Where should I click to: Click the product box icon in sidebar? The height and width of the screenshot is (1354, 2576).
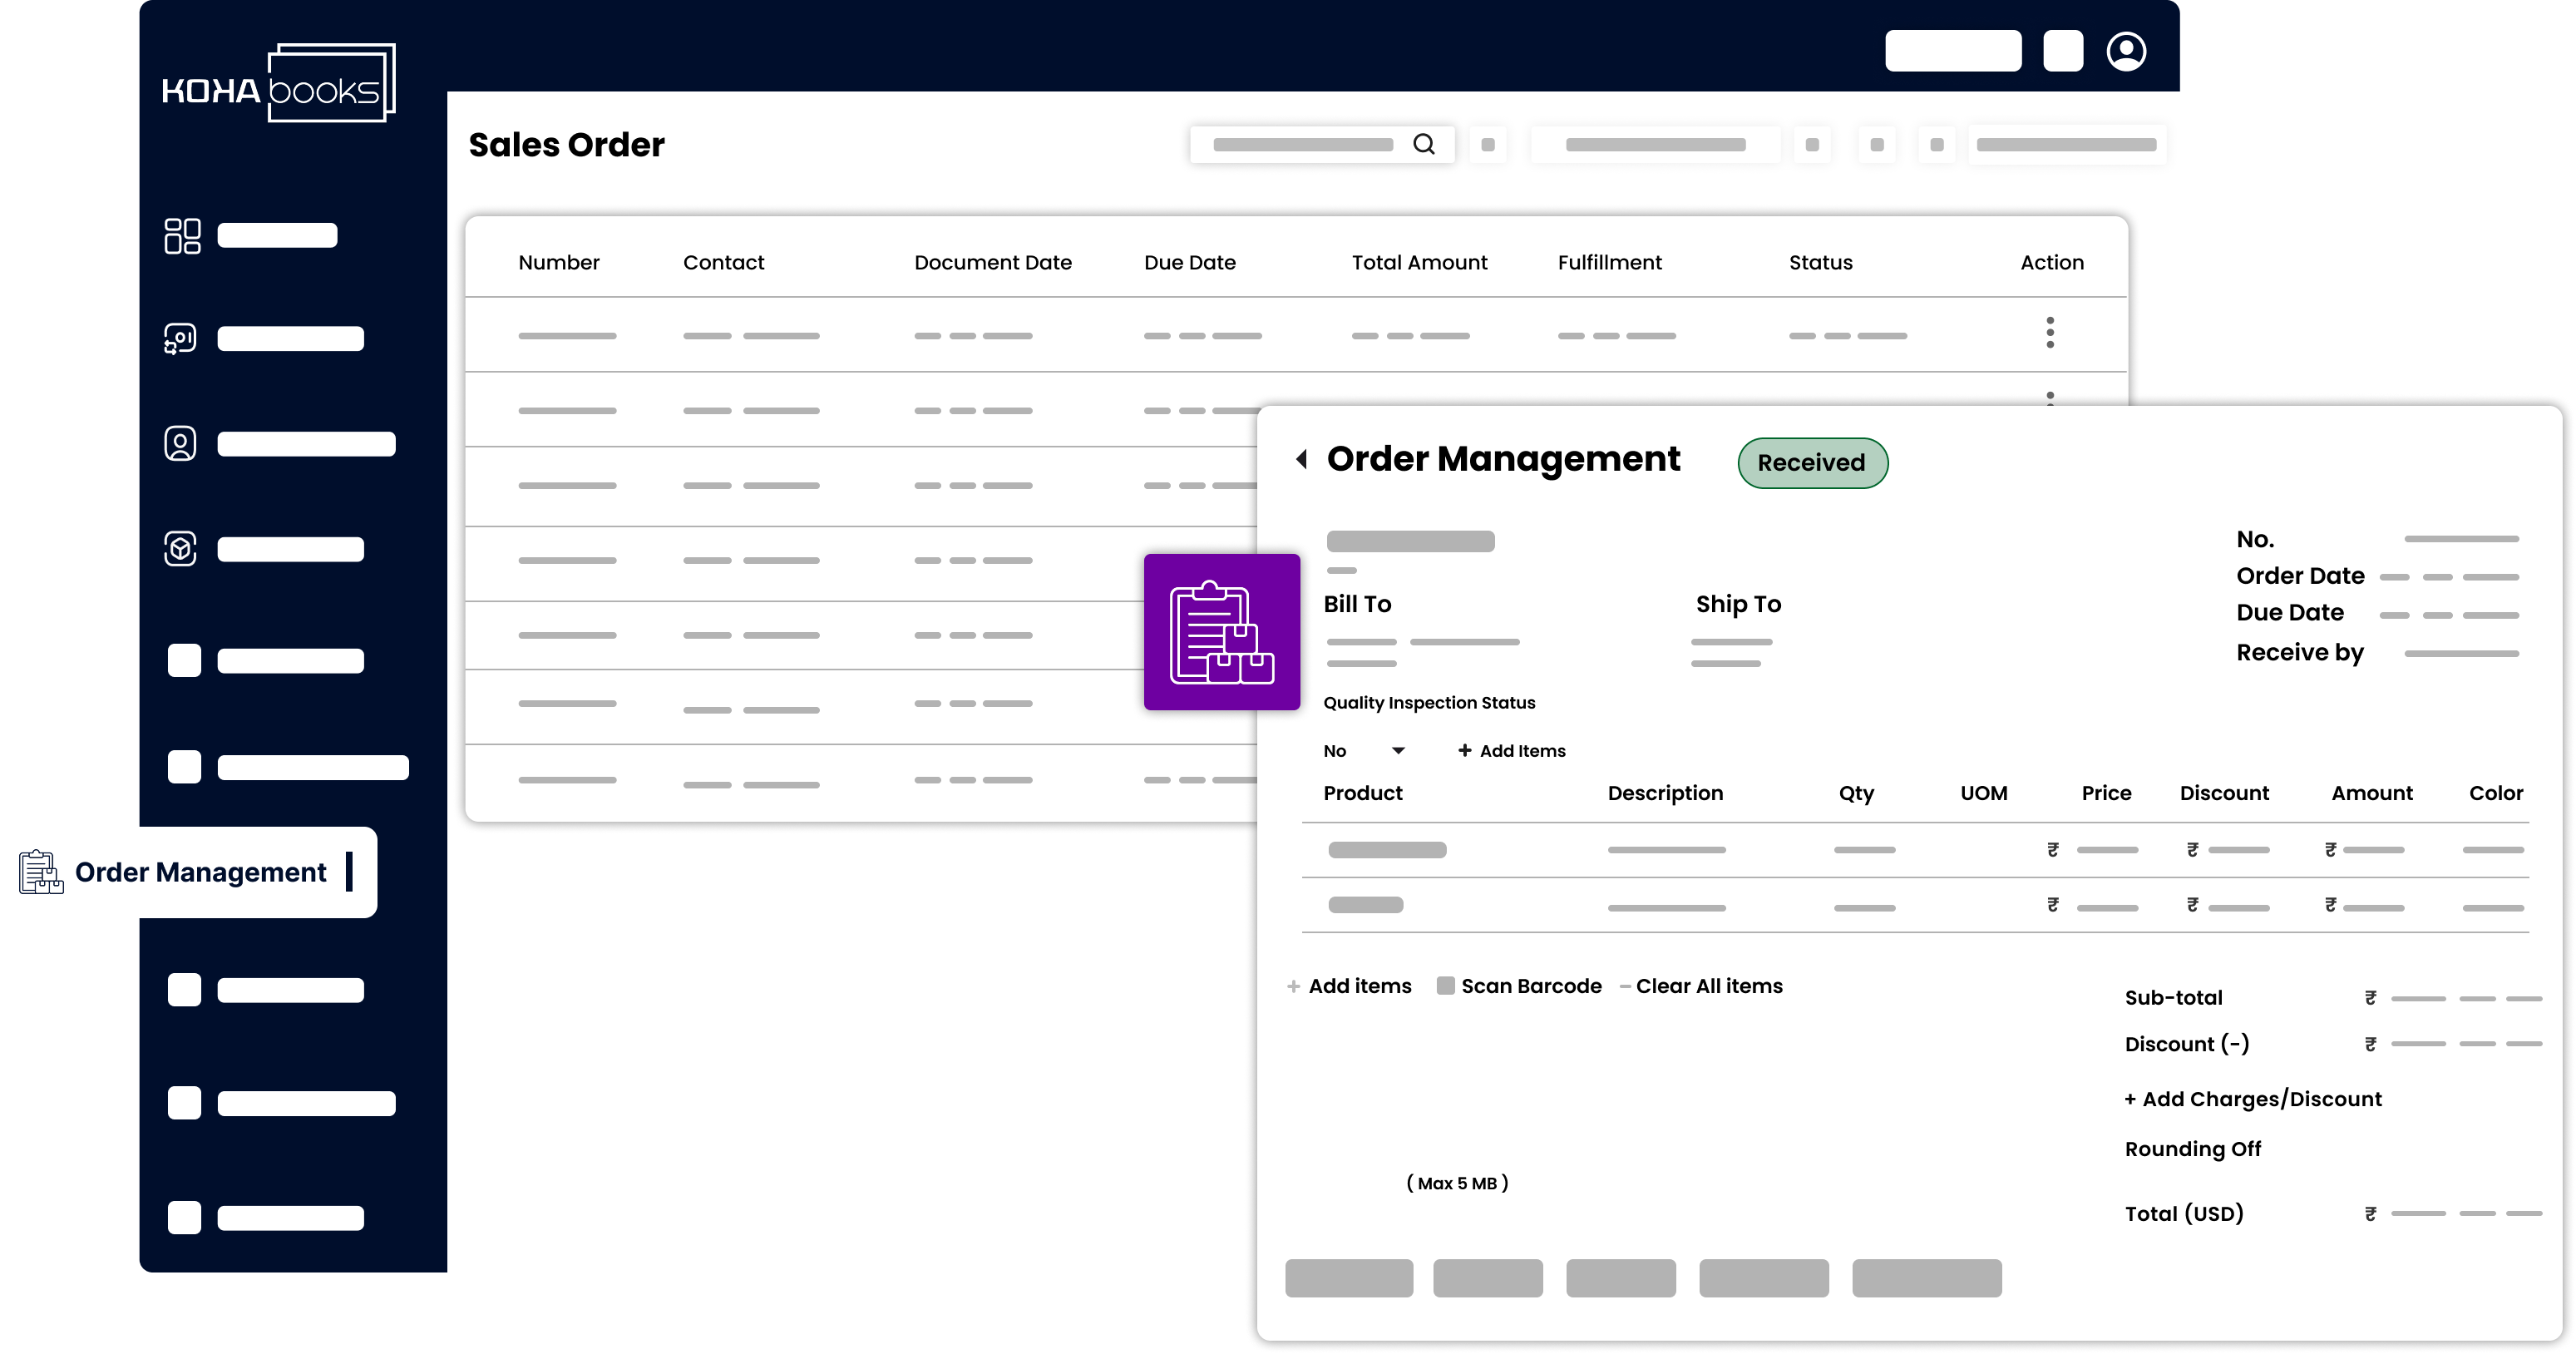point(180,549)
